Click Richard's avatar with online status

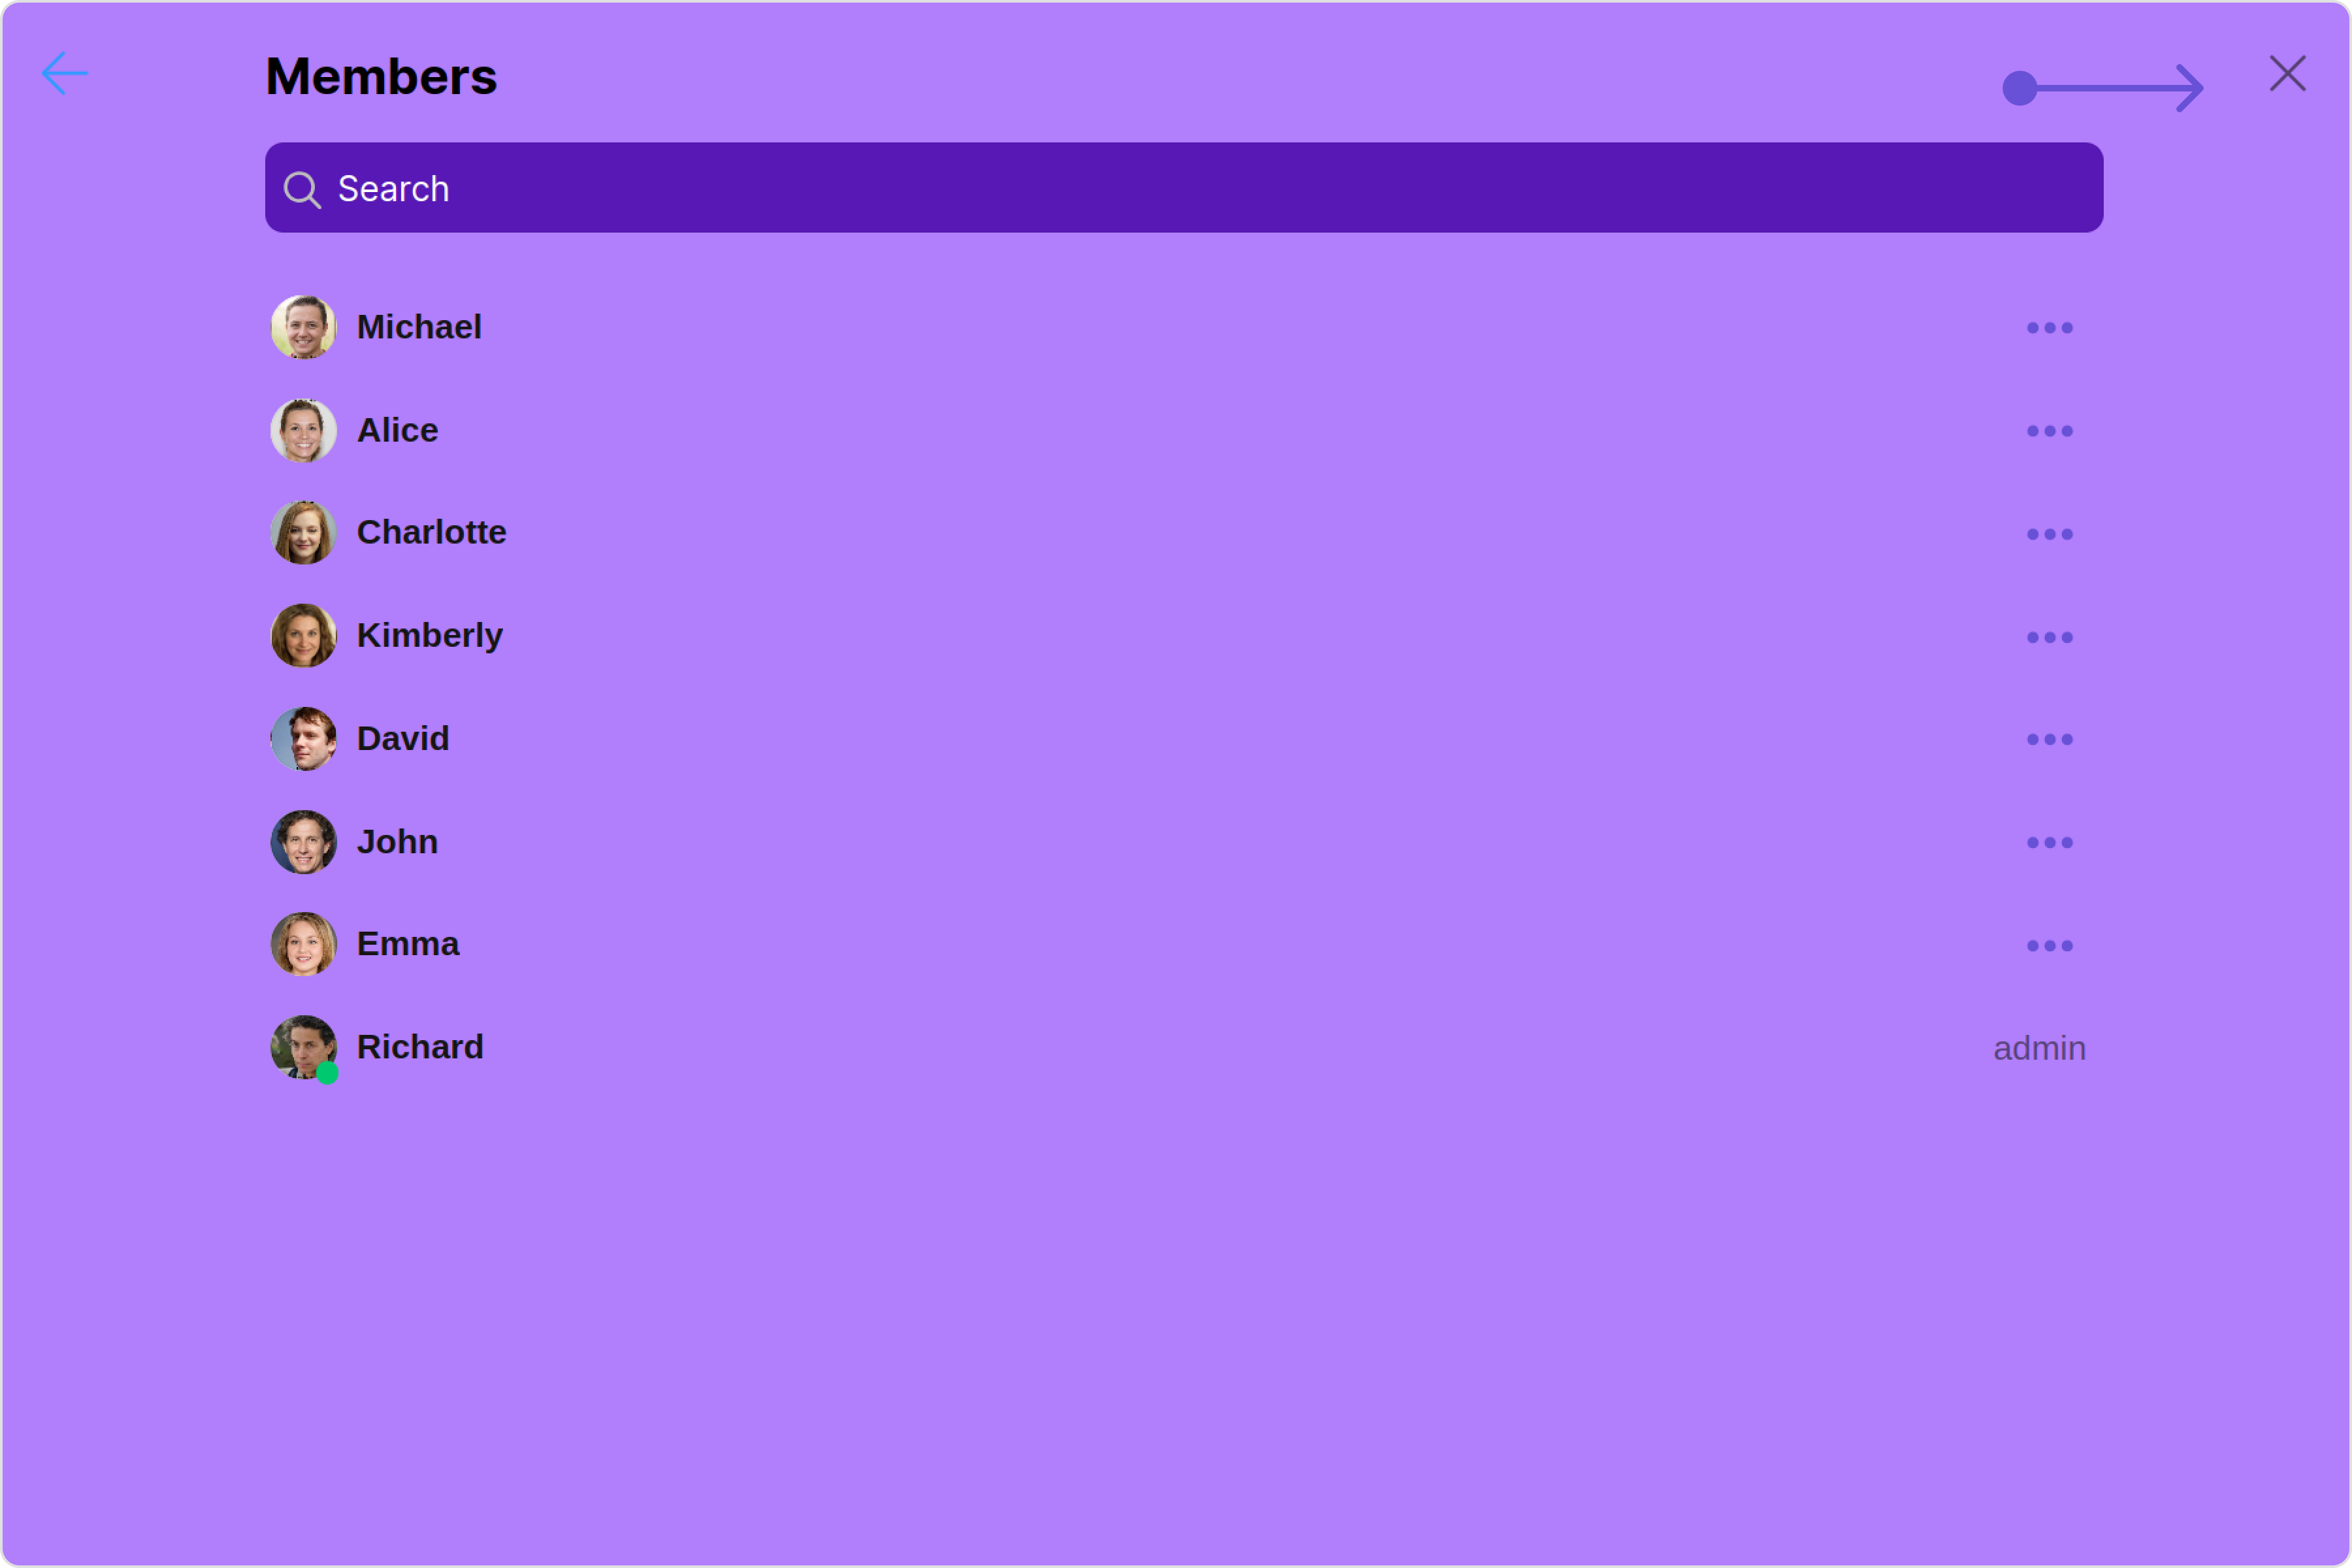pyautogui.click(x=303, y=1047)
